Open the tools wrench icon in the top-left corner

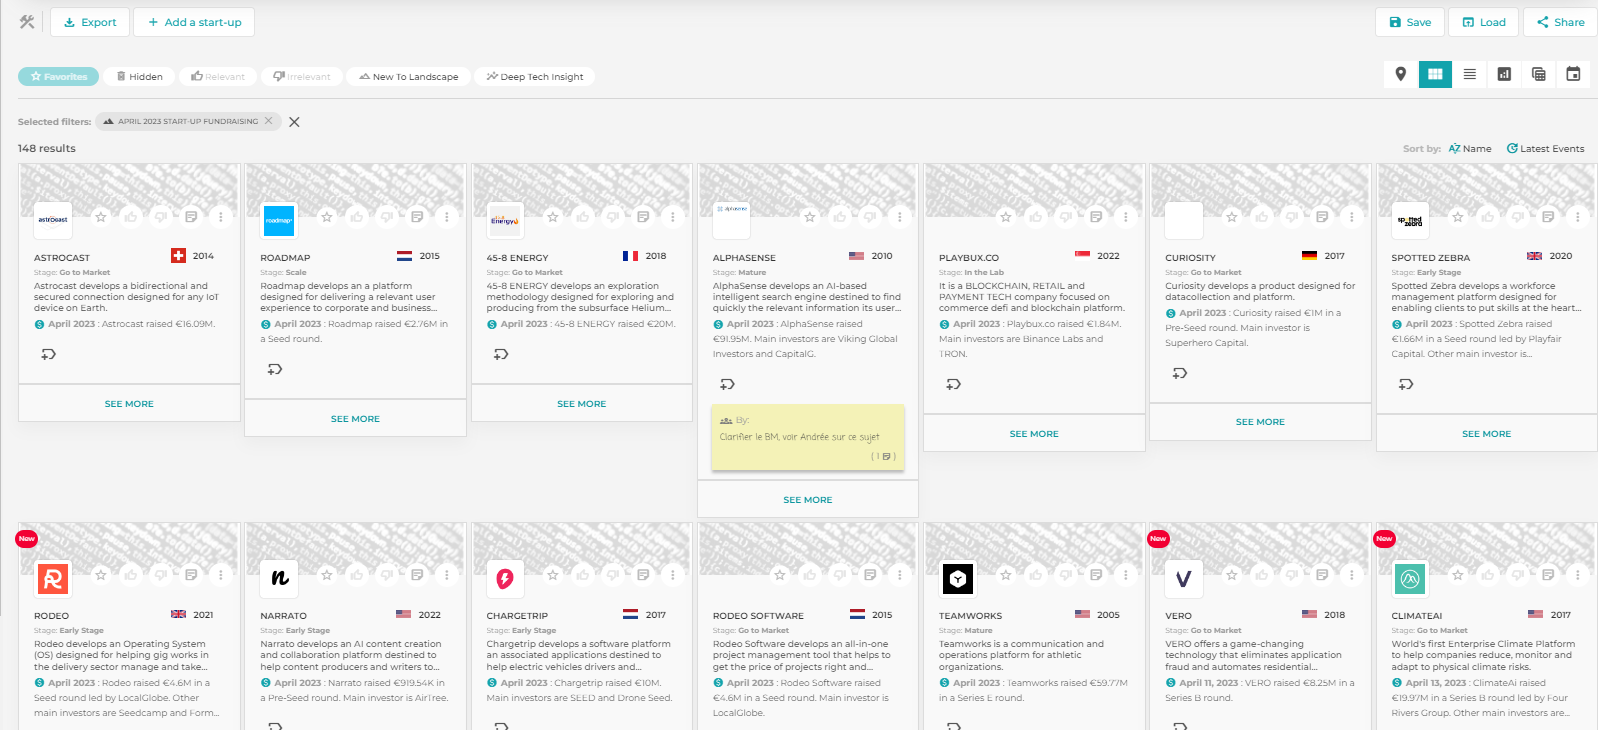click(27, 22)
